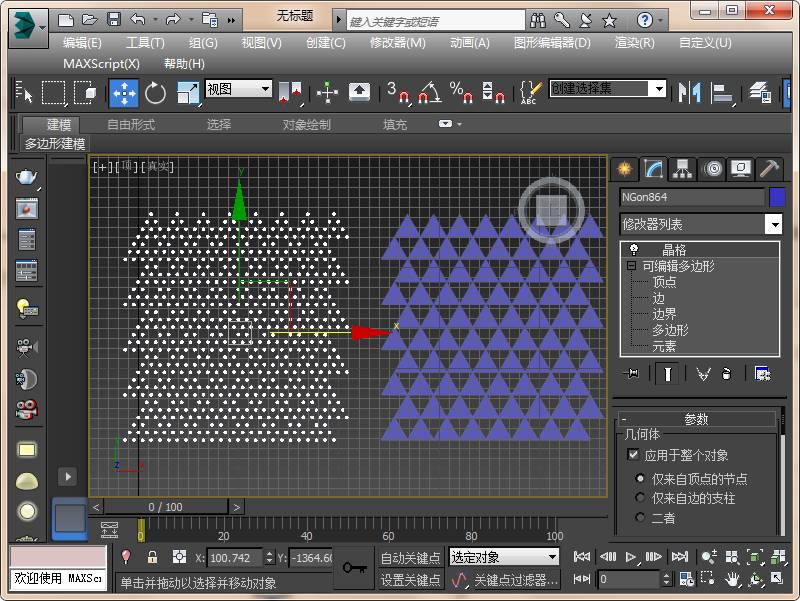Select the 元素 sub-object level
The width and height of the screenshot is (800, 601).
click(664, 346)
